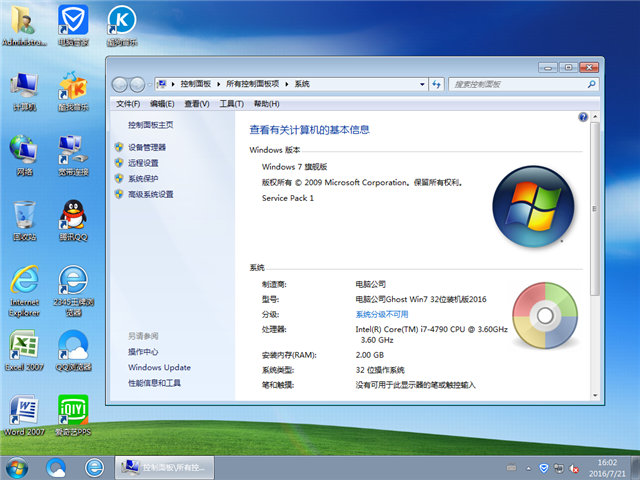Viewport: 640px width, 480px height.
Task: Open the 文件(F) menu
Action: point(127,104)
